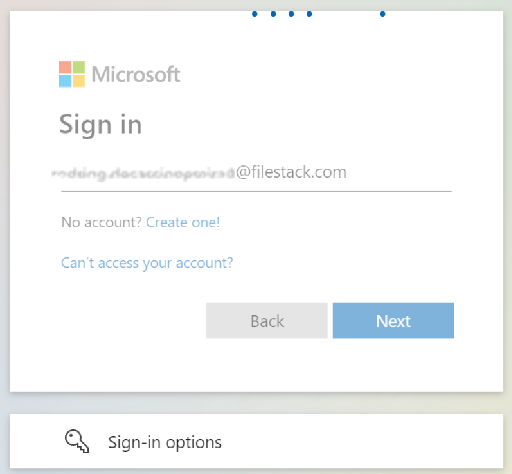
Task: Click the blurred username part of email
Action: click(x=143, y=173)
